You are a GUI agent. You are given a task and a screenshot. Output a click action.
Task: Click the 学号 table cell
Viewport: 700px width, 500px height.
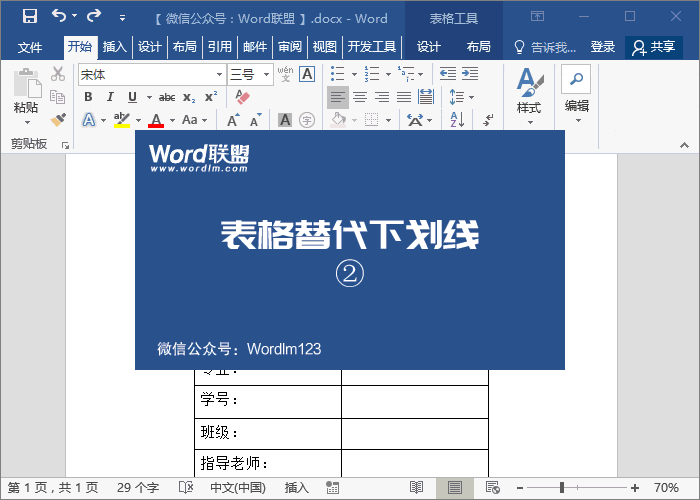(268, 401)
